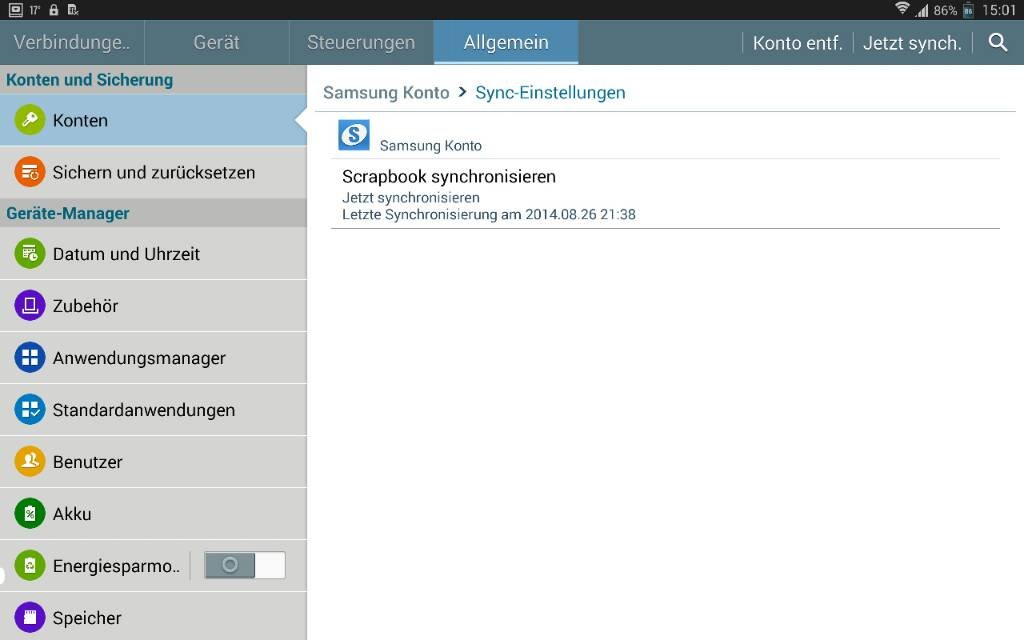Image resolution: width=1024 pixels, height=640 pixels.
Task: Tap the Jetzt synch. button
Action: point(912,43)
